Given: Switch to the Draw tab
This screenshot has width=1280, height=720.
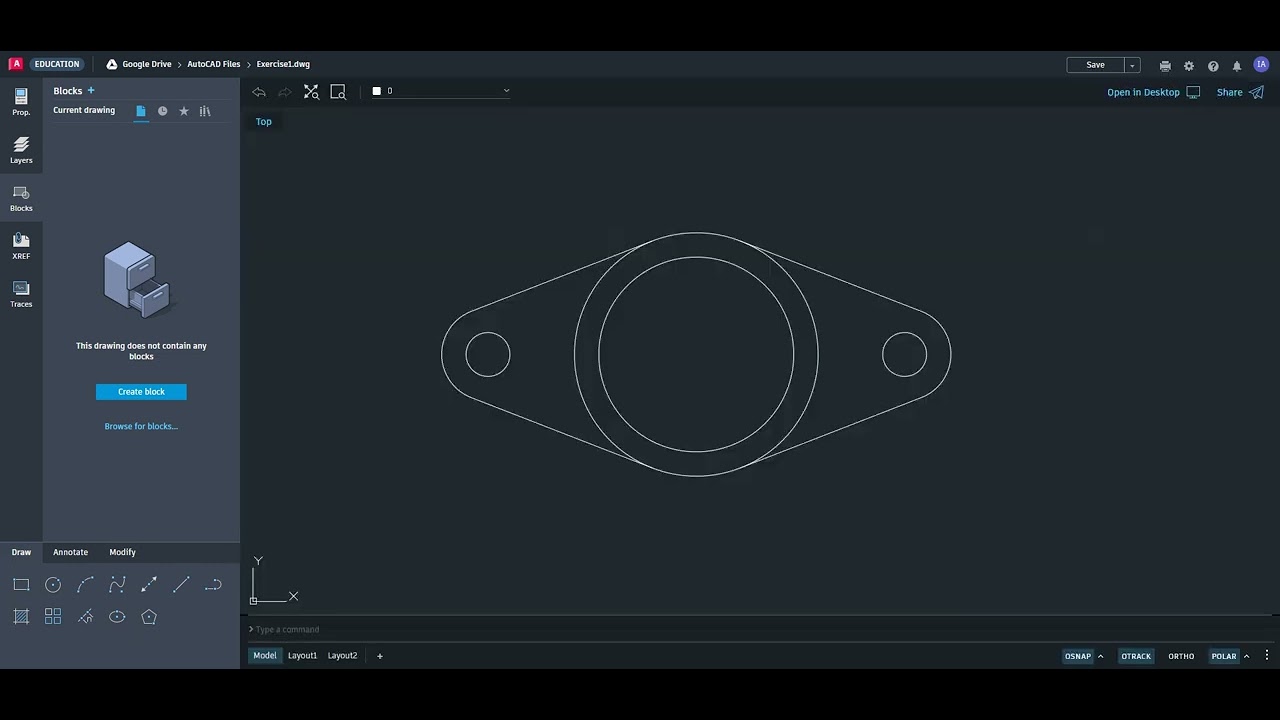Looking at the screenshot, I should 21,552.
